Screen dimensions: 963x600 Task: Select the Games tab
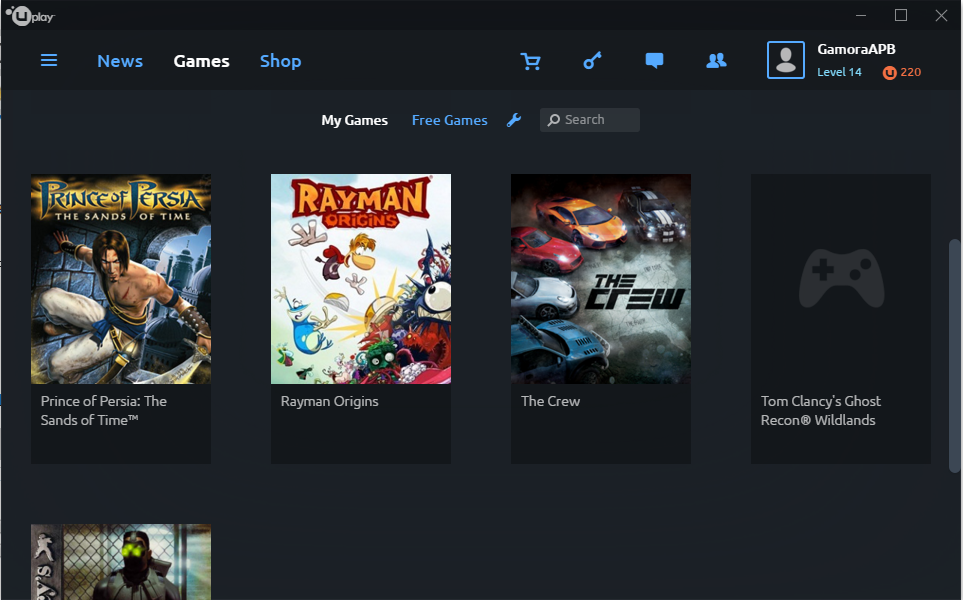[201, 61]
